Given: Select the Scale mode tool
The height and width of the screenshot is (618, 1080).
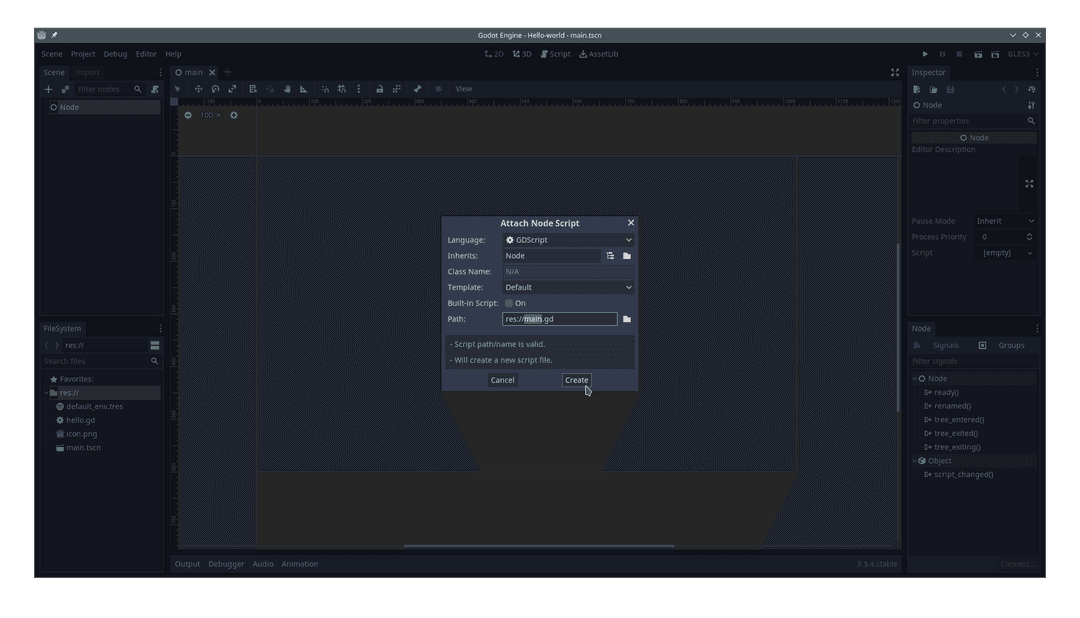Looking at the screenshot, I should [231, 88].
